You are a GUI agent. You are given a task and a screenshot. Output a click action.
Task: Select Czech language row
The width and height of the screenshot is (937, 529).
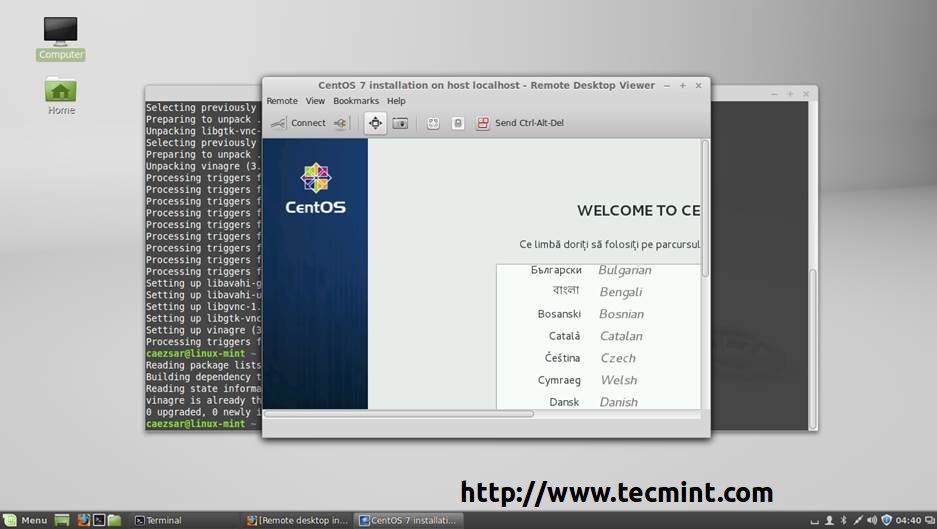(598, 358)
